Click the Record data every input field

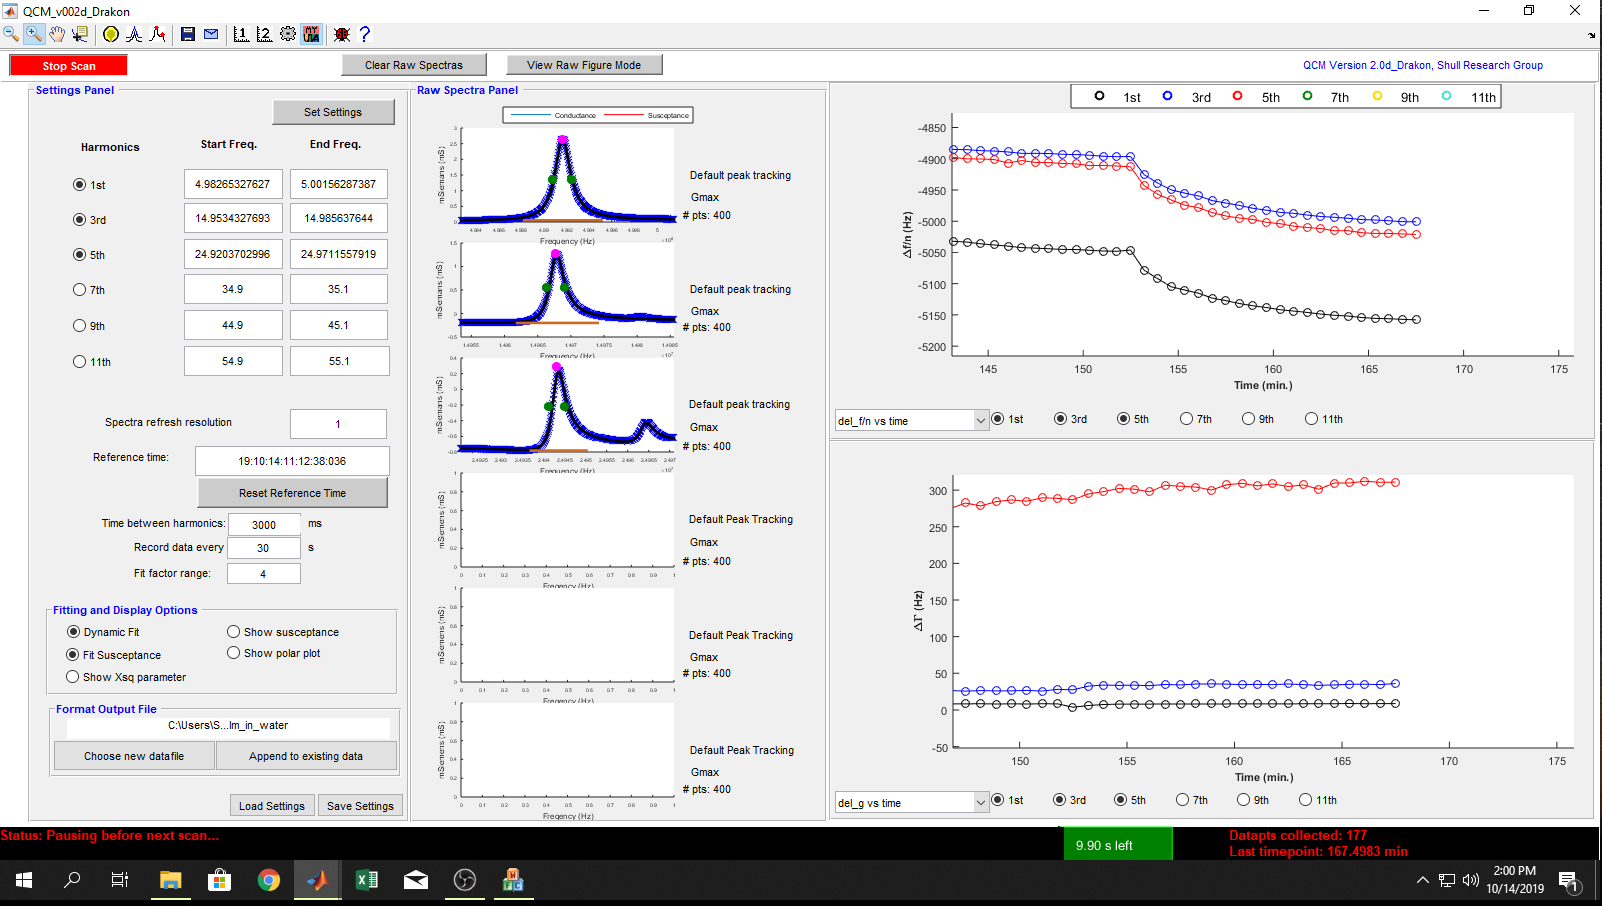point(263,548)
